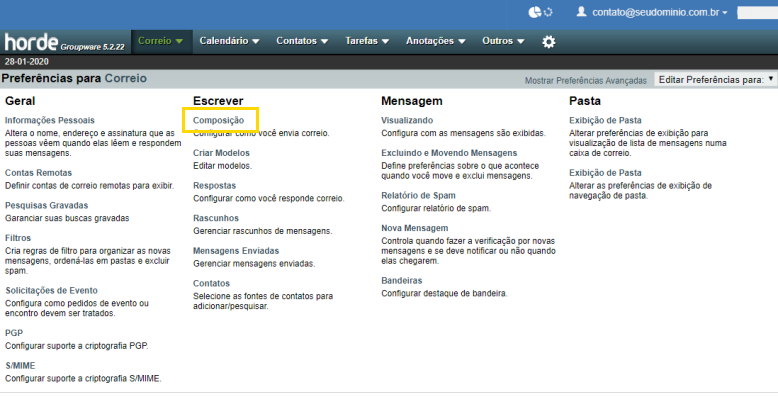This screenshot has width=778, height=397.
Task: Open Informações Pessoais preferences
Action: [x=50, y=120]
